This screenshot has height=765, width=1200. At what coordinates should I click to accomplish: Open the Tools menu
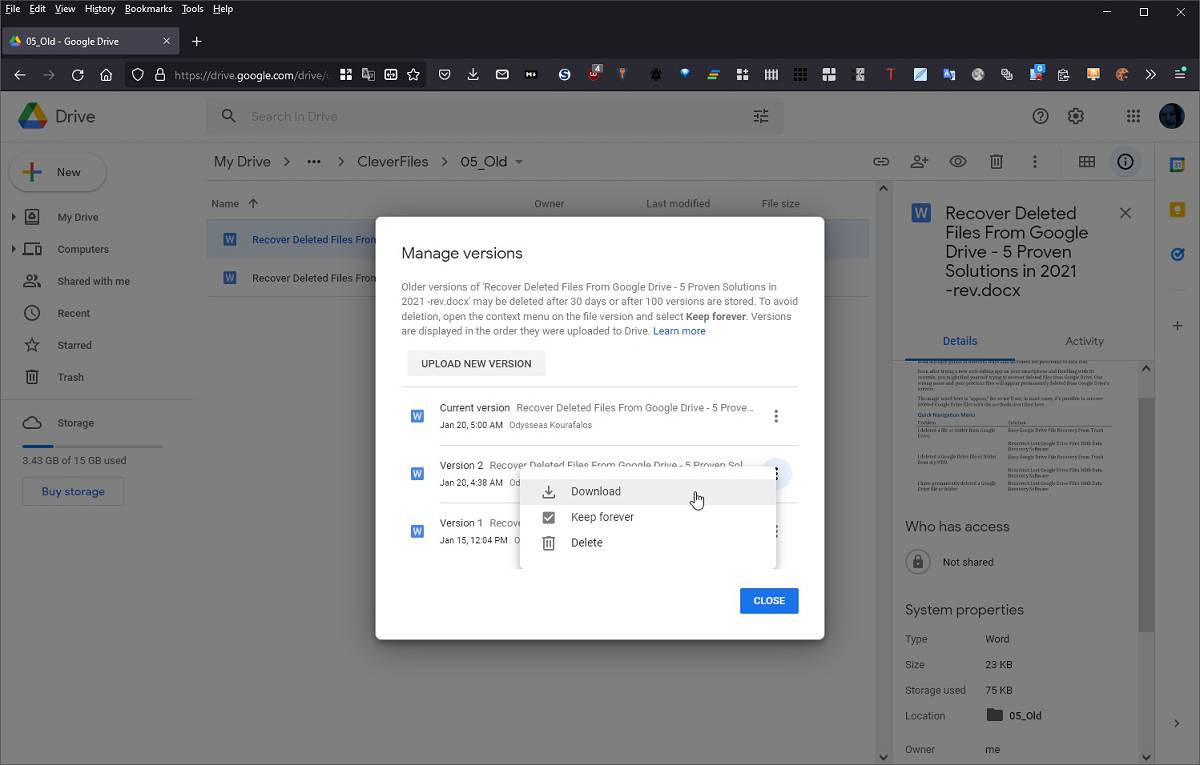coord(192,9)
